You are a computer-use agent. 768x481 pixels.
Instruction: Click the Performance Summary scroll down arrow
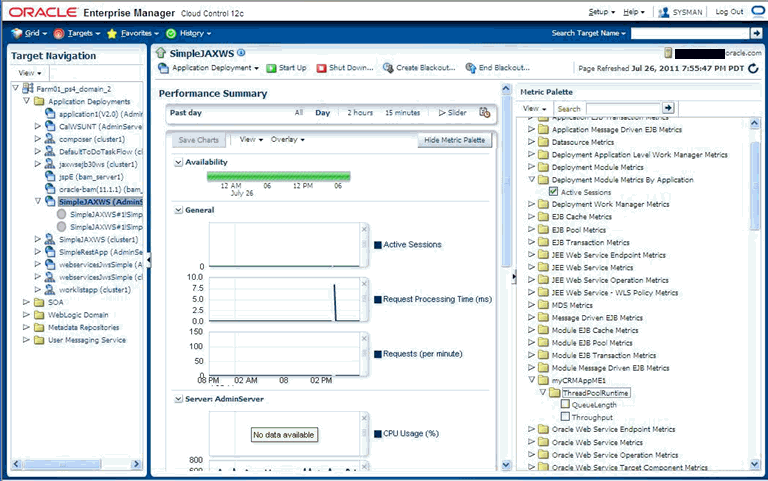pyautogui.click(x=506, y=465)
